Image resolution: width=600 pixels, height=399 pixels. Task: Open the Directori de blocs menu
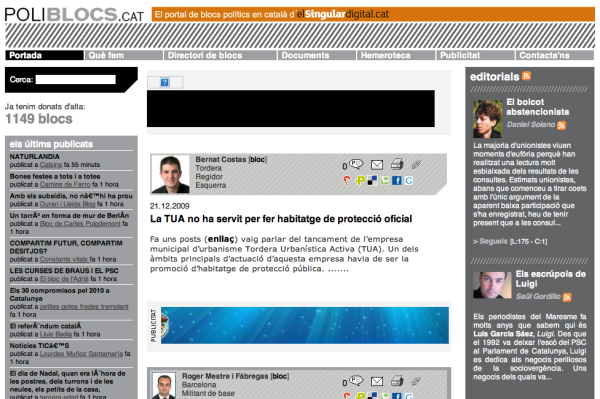pyautogui.click(x=221, y=55)
